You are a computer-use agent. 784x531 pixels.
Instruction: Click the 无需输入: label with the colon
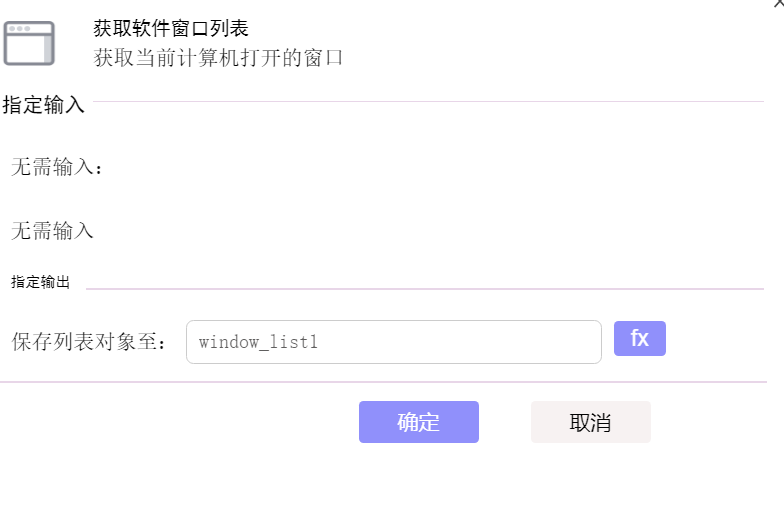pyautogui.click(x=56, y=167)
